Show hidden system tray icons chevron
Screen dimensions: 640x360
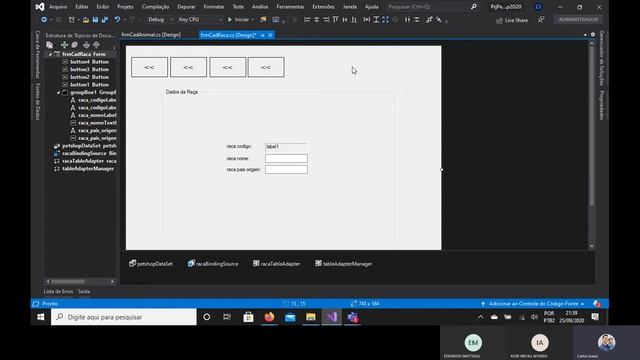coord(480,317)
